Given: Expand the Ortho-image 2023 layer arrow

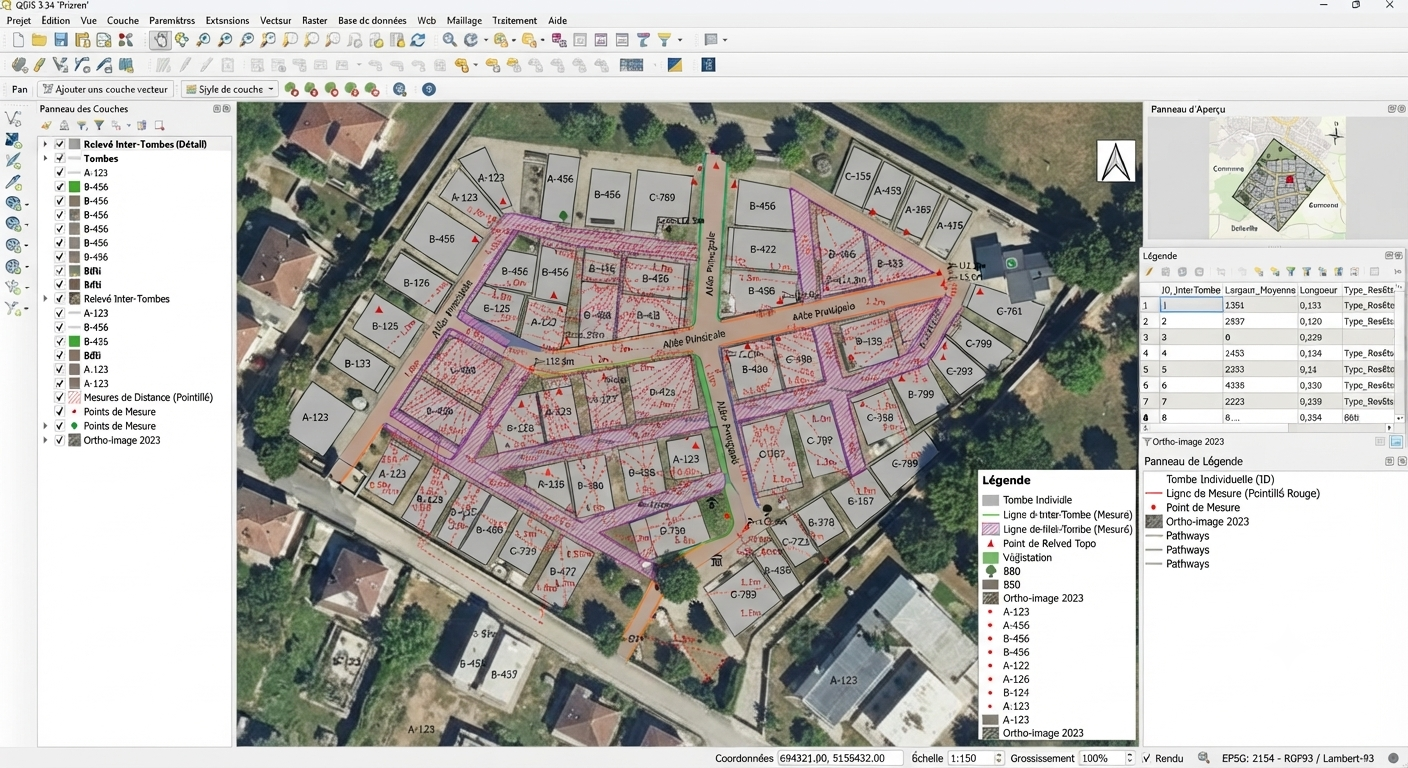Looking at the screenshot, I should click(x=45, y=440).
